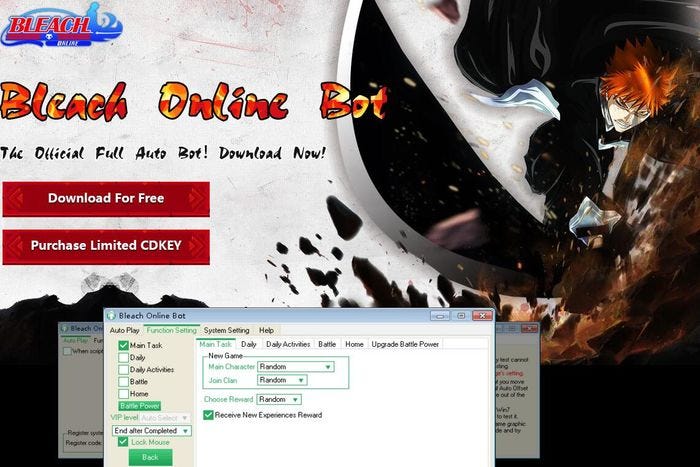Screen dimensions: 700x467
Task: Click the green Back button
Action: [150, 457]
